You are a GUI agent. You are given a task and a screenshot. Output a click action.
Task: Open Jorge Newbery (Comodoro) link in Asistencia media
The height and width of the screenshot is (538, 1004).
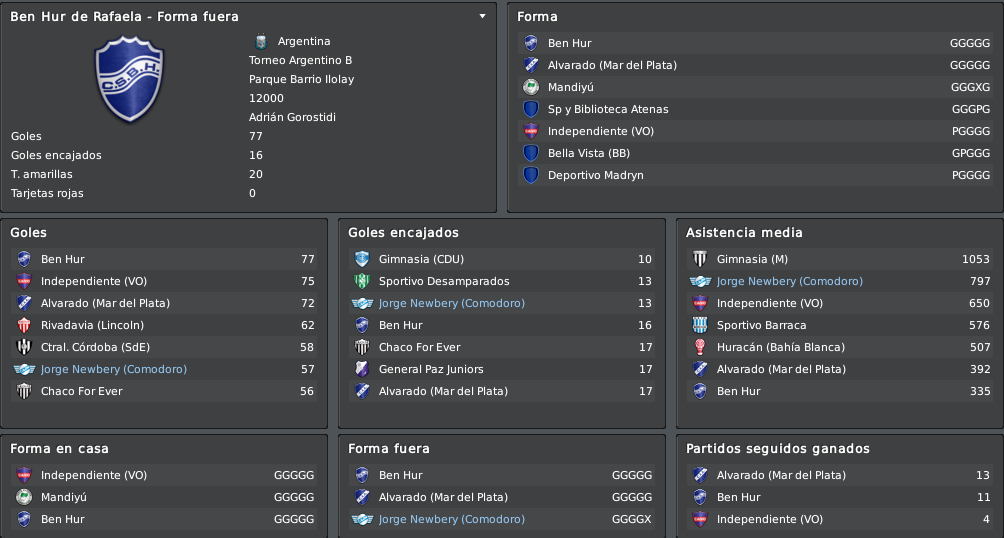click(789, 281)
